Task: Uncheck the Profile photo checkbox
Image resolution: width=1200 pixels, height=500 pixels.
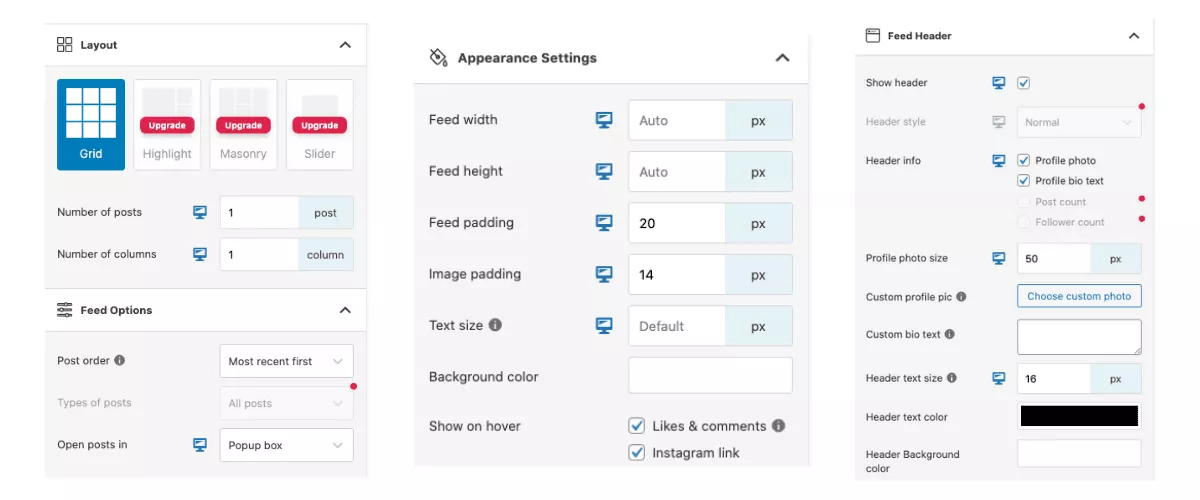Action: (1024, 160)
